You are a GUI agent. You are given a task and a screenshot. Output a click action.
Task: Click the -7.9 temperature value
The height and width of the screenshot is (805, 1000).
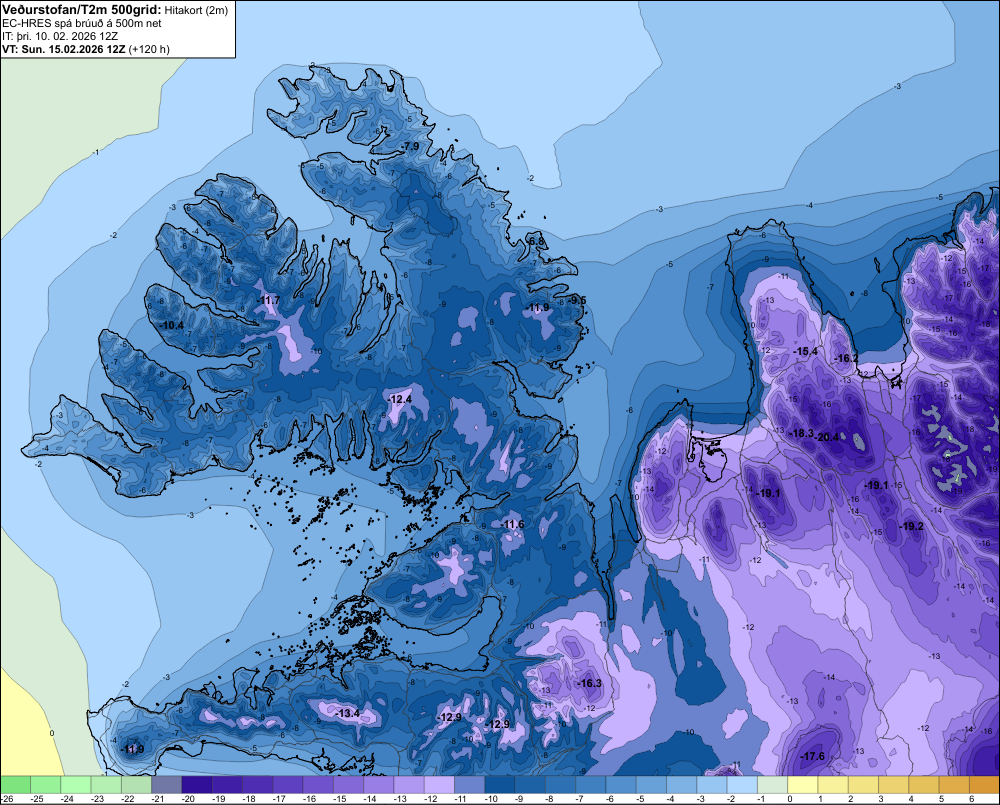point(410,146)
